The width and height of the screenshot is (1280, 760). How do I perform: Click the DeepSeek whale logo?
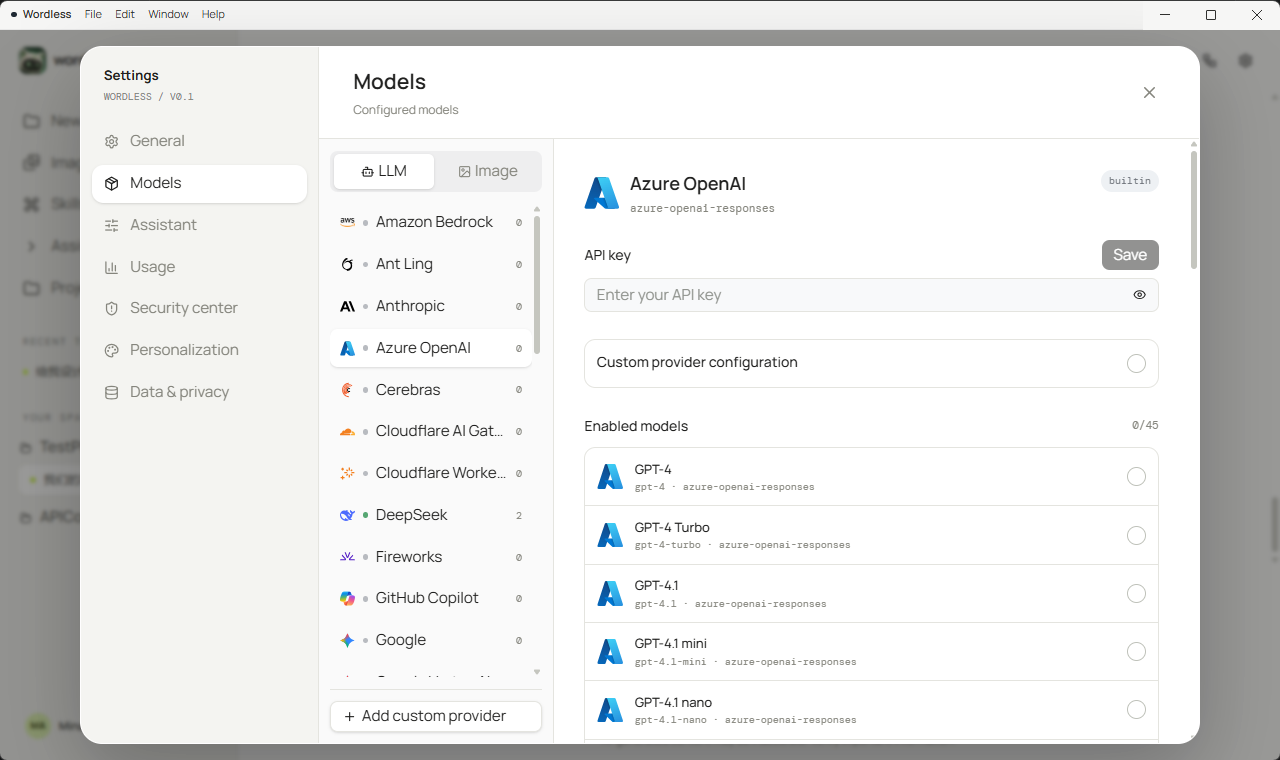click(347, 515)
